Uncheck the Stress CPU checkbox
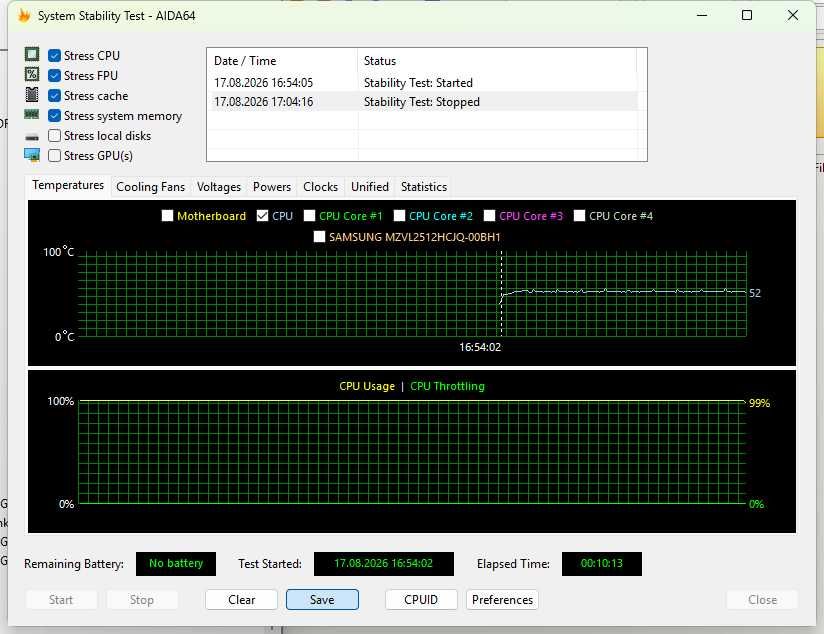This screenshot has height=634, width=824. [x=54, y=55]
